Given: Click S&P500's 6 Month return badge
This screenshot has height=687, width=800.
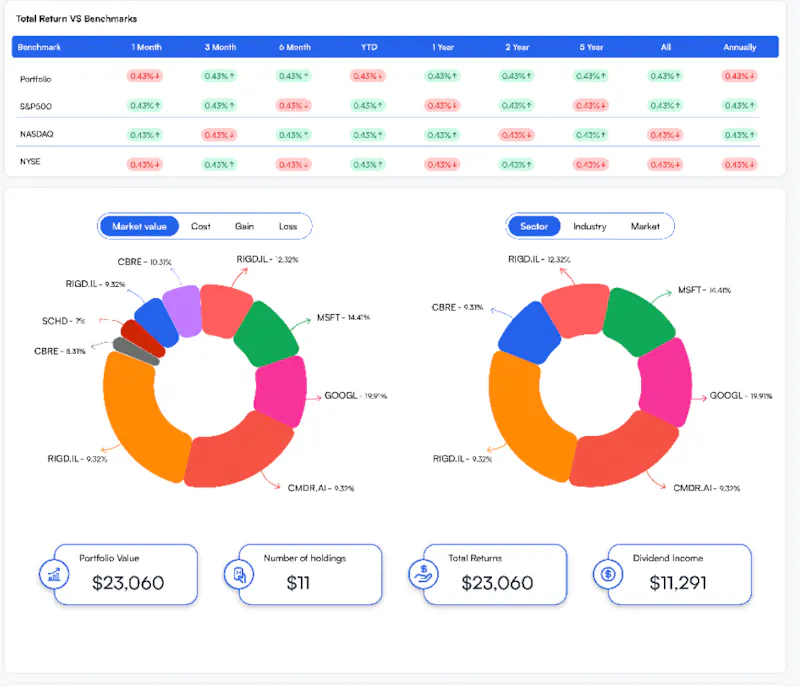Looking at the screenshot, I should [x=293, y=106].
